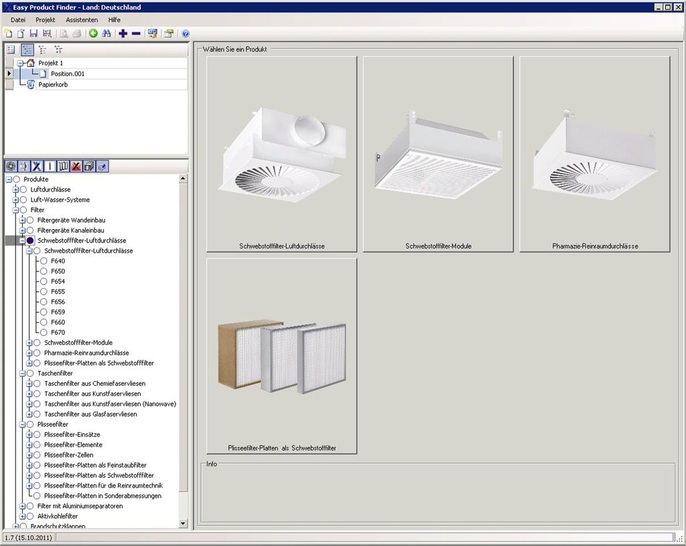Open the Assistenten menu
This screenshot has width=686, height=546.
tap(81, 19)
